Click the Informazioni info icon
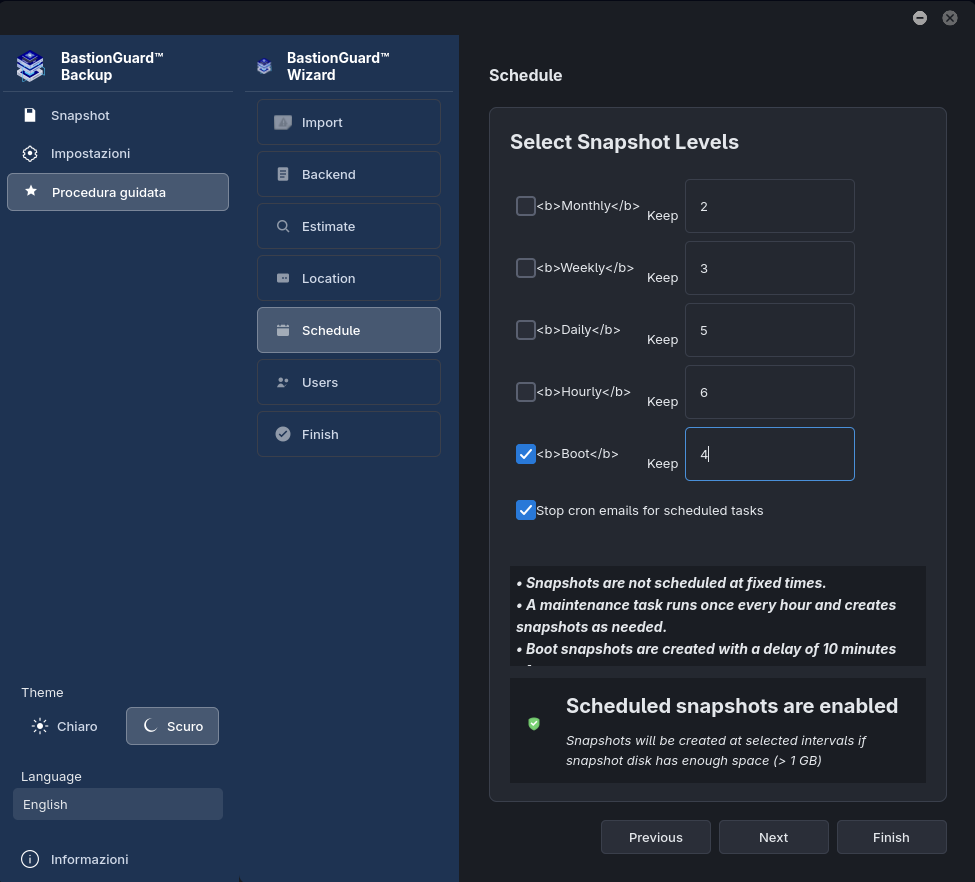This screenshot has width=975, height=882. tap(30, 859)
